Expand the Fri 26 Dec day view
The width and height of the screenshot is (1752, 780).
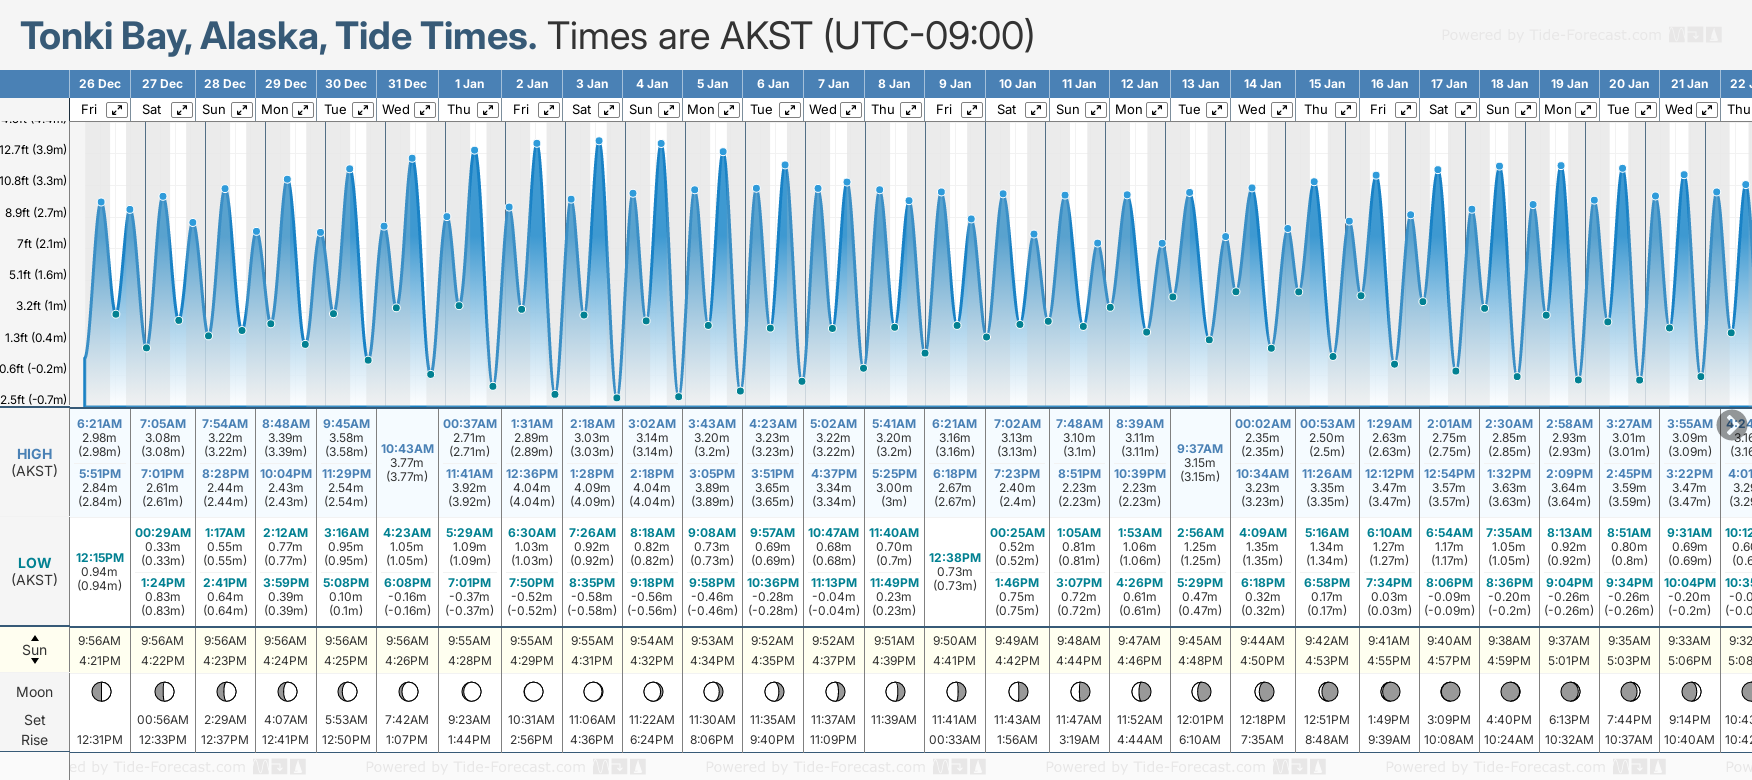tap(117, 110)
